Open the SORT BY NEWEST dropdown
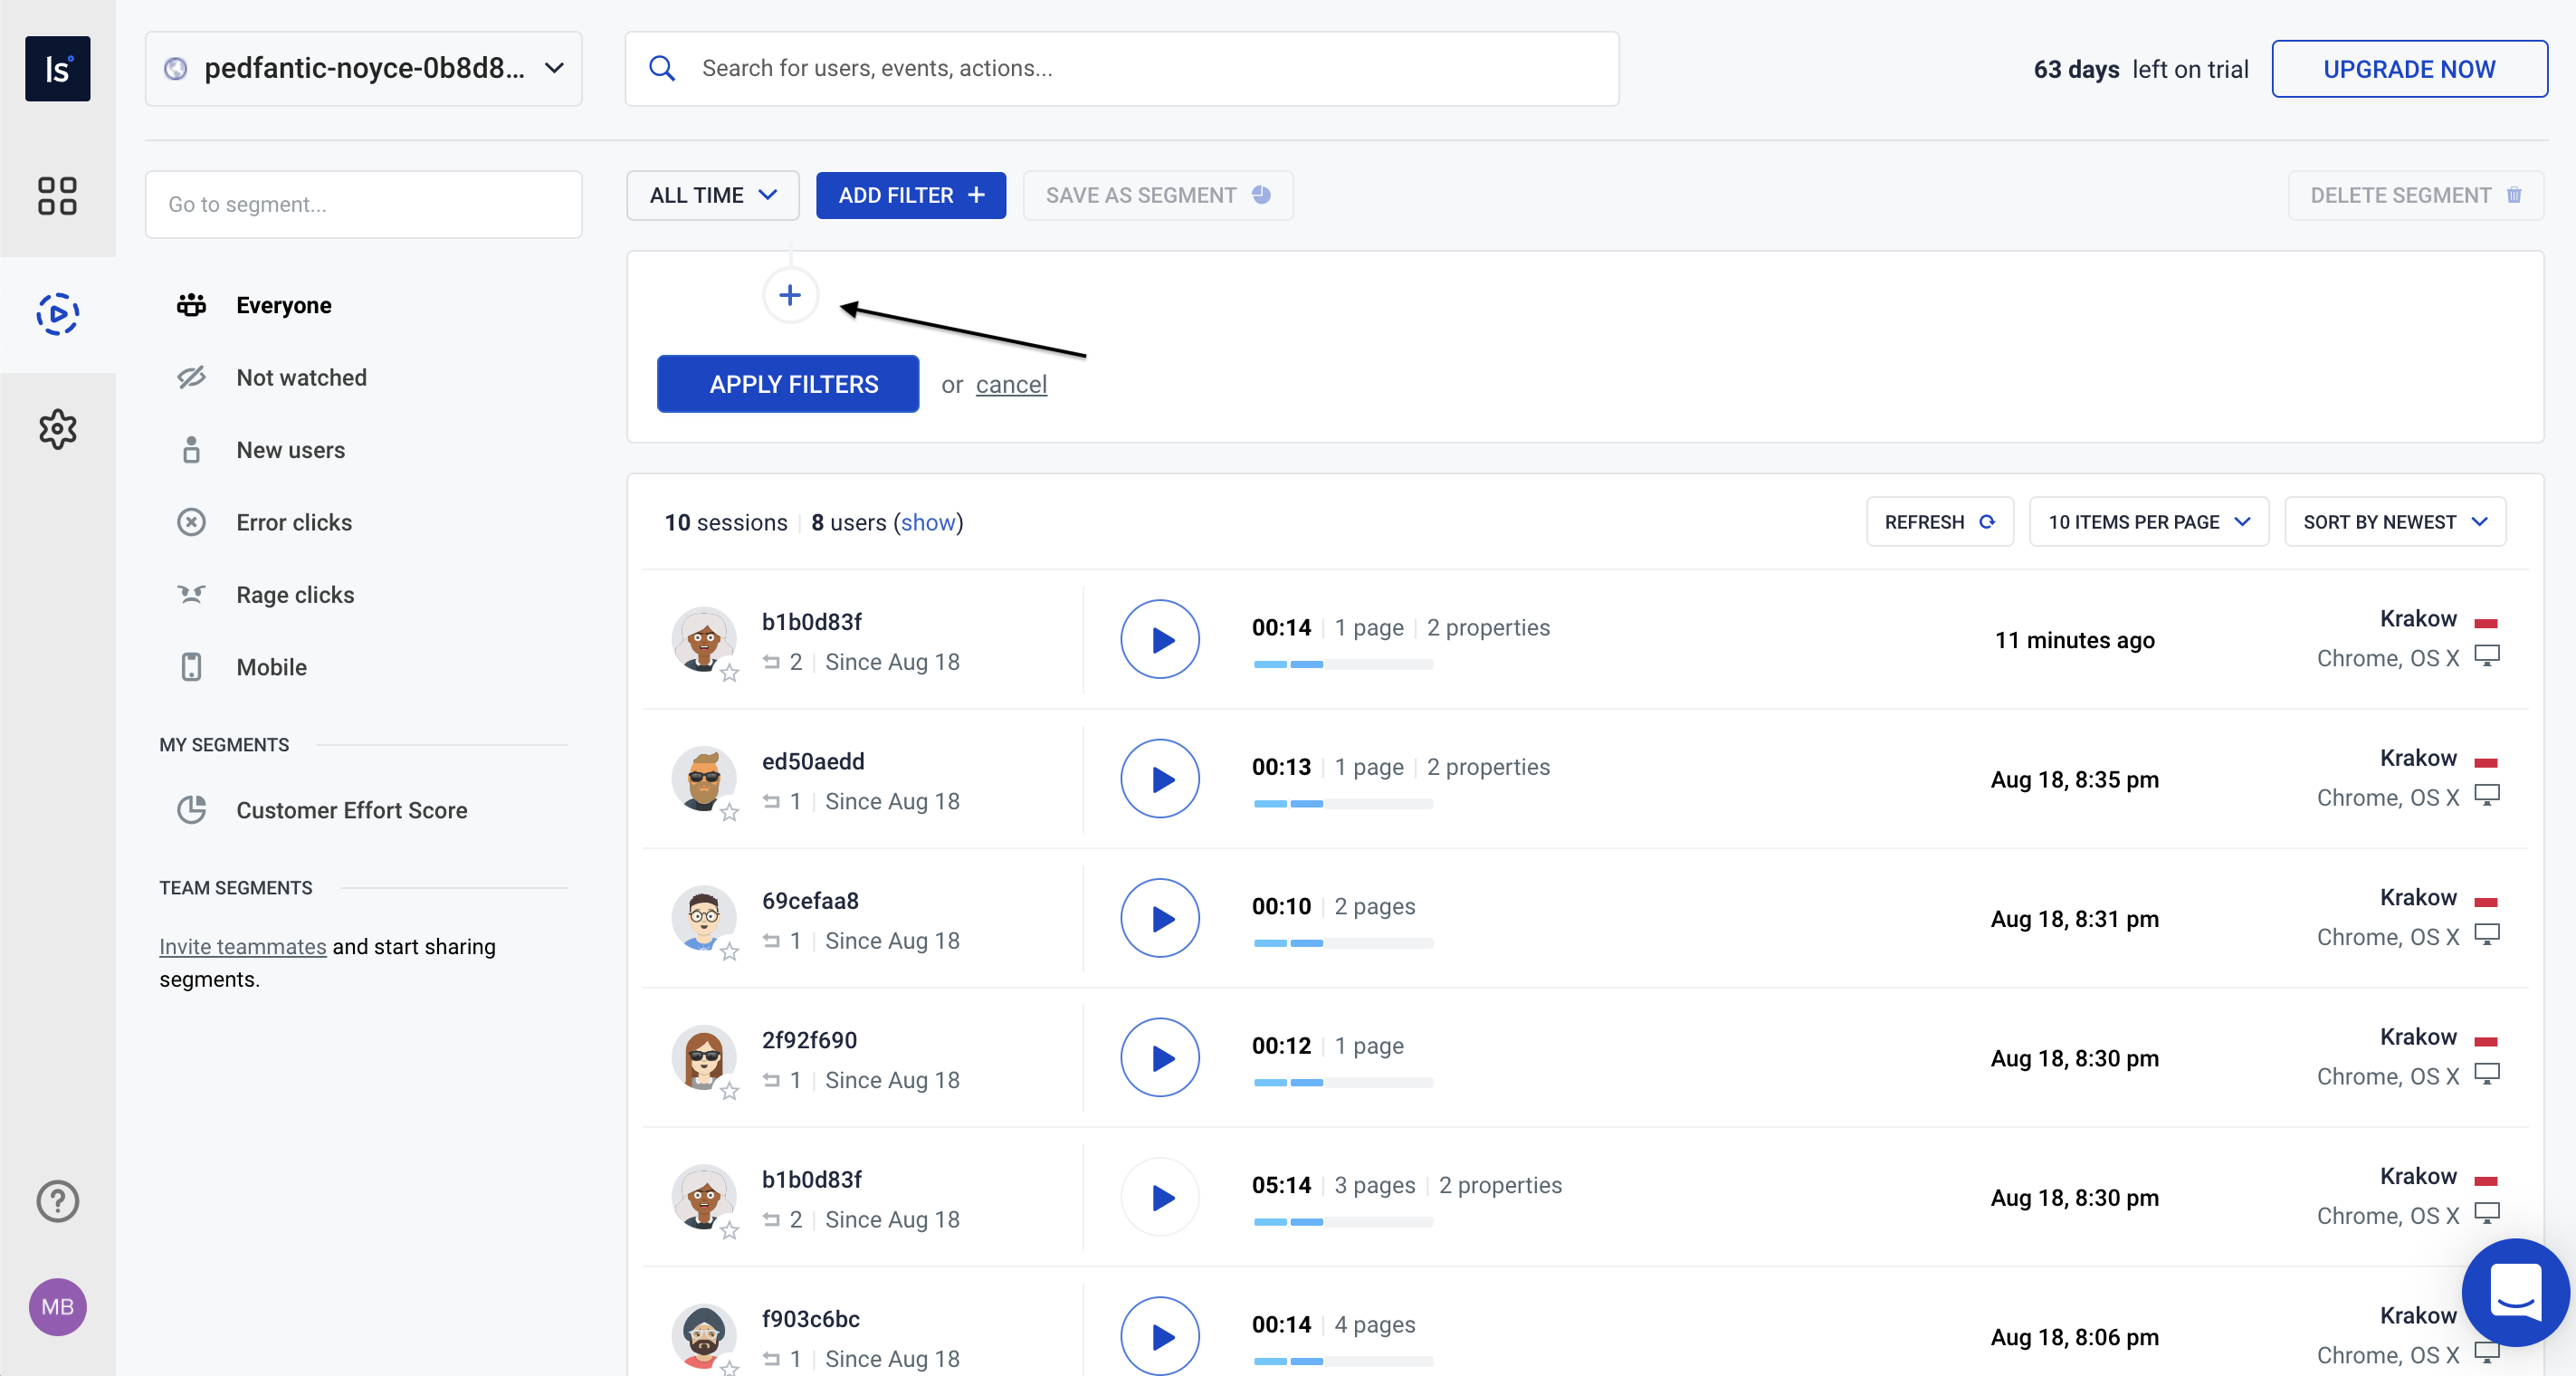Screen dimensions: 2576x1376 coord(2395,521)
